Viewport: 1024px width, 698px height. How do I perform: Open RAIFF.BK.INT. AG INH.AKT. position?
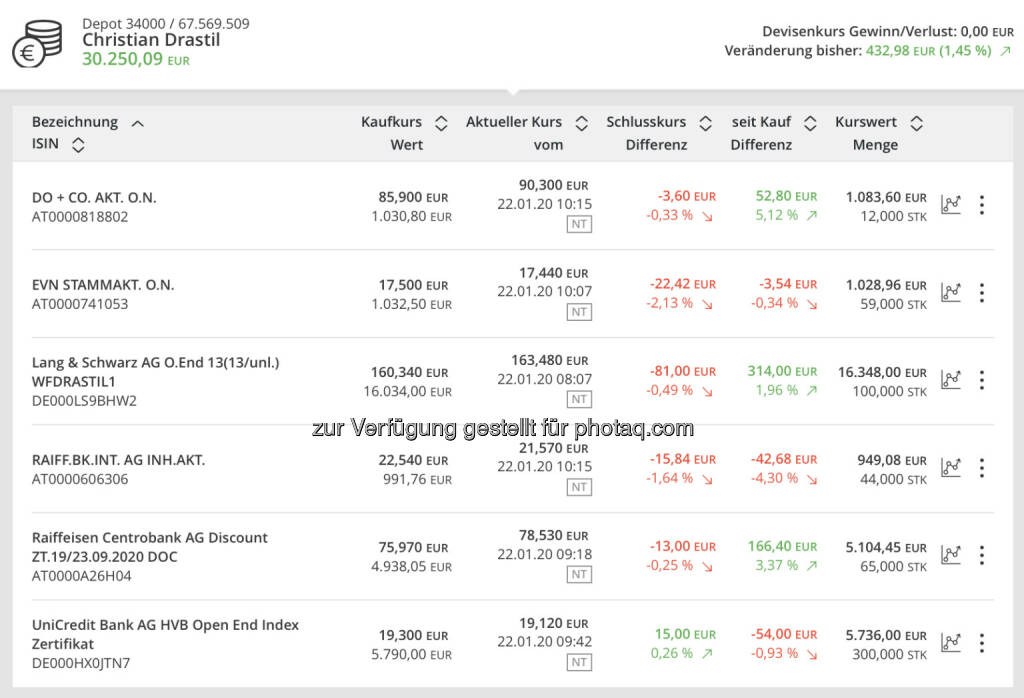tap(118, 460)
